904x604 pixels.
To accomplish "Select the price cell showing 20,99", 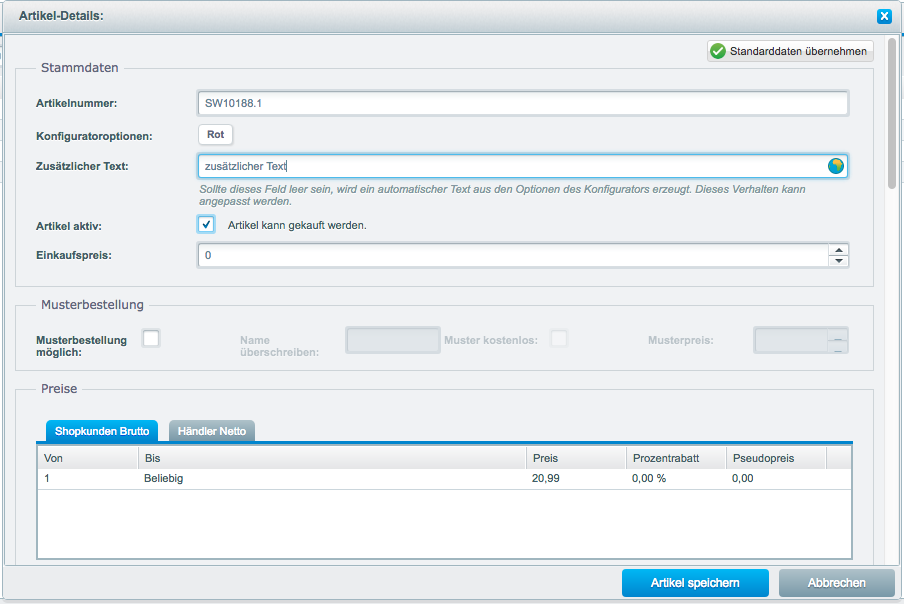I will pyautogui.click(x=546, y=479).
